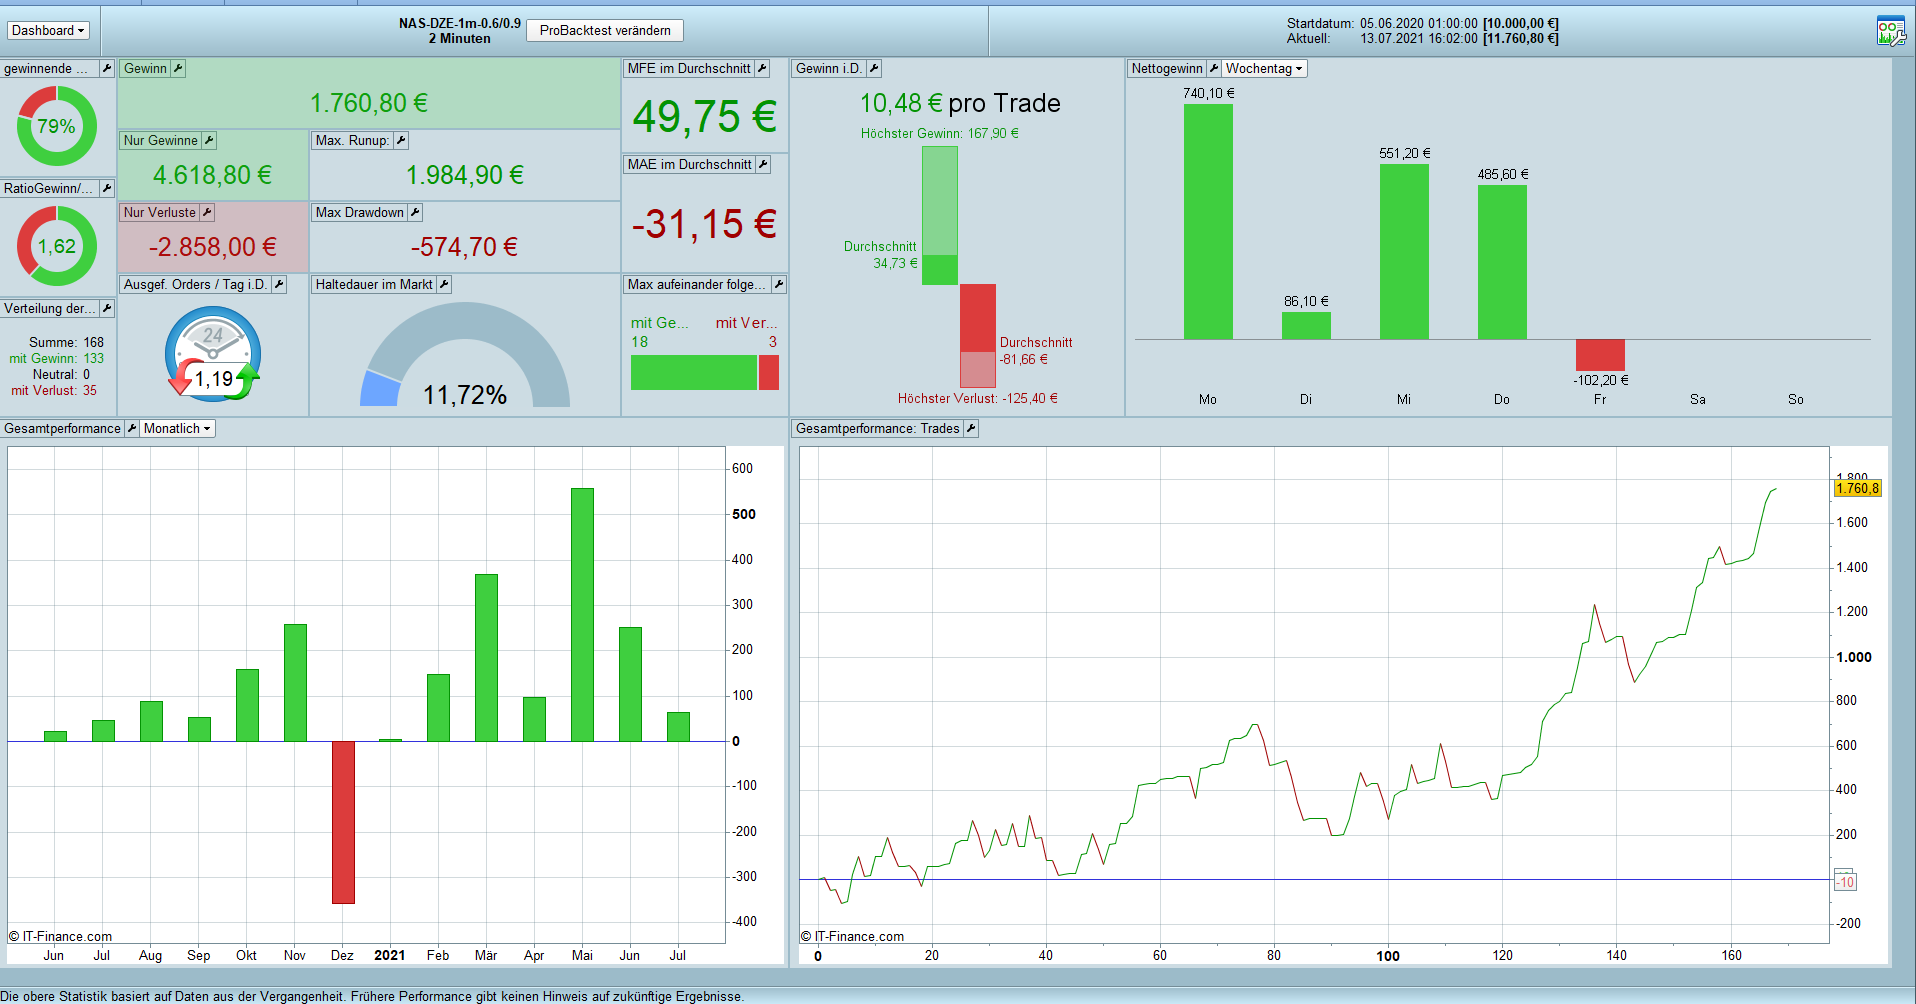Click the past-performance disclaimer in status bar

[372, 996]
